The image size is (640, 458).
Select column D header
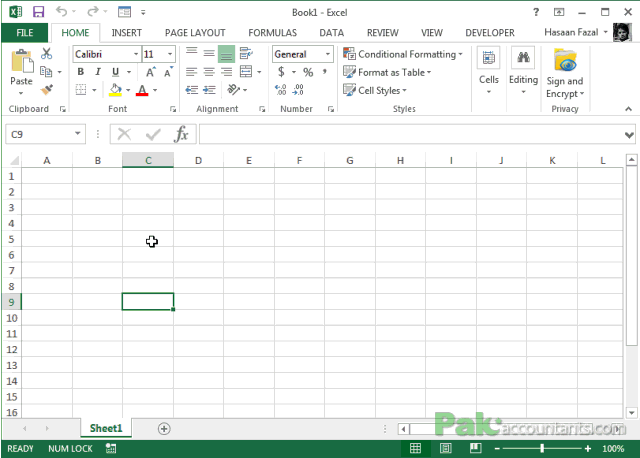tap(198, 160)
